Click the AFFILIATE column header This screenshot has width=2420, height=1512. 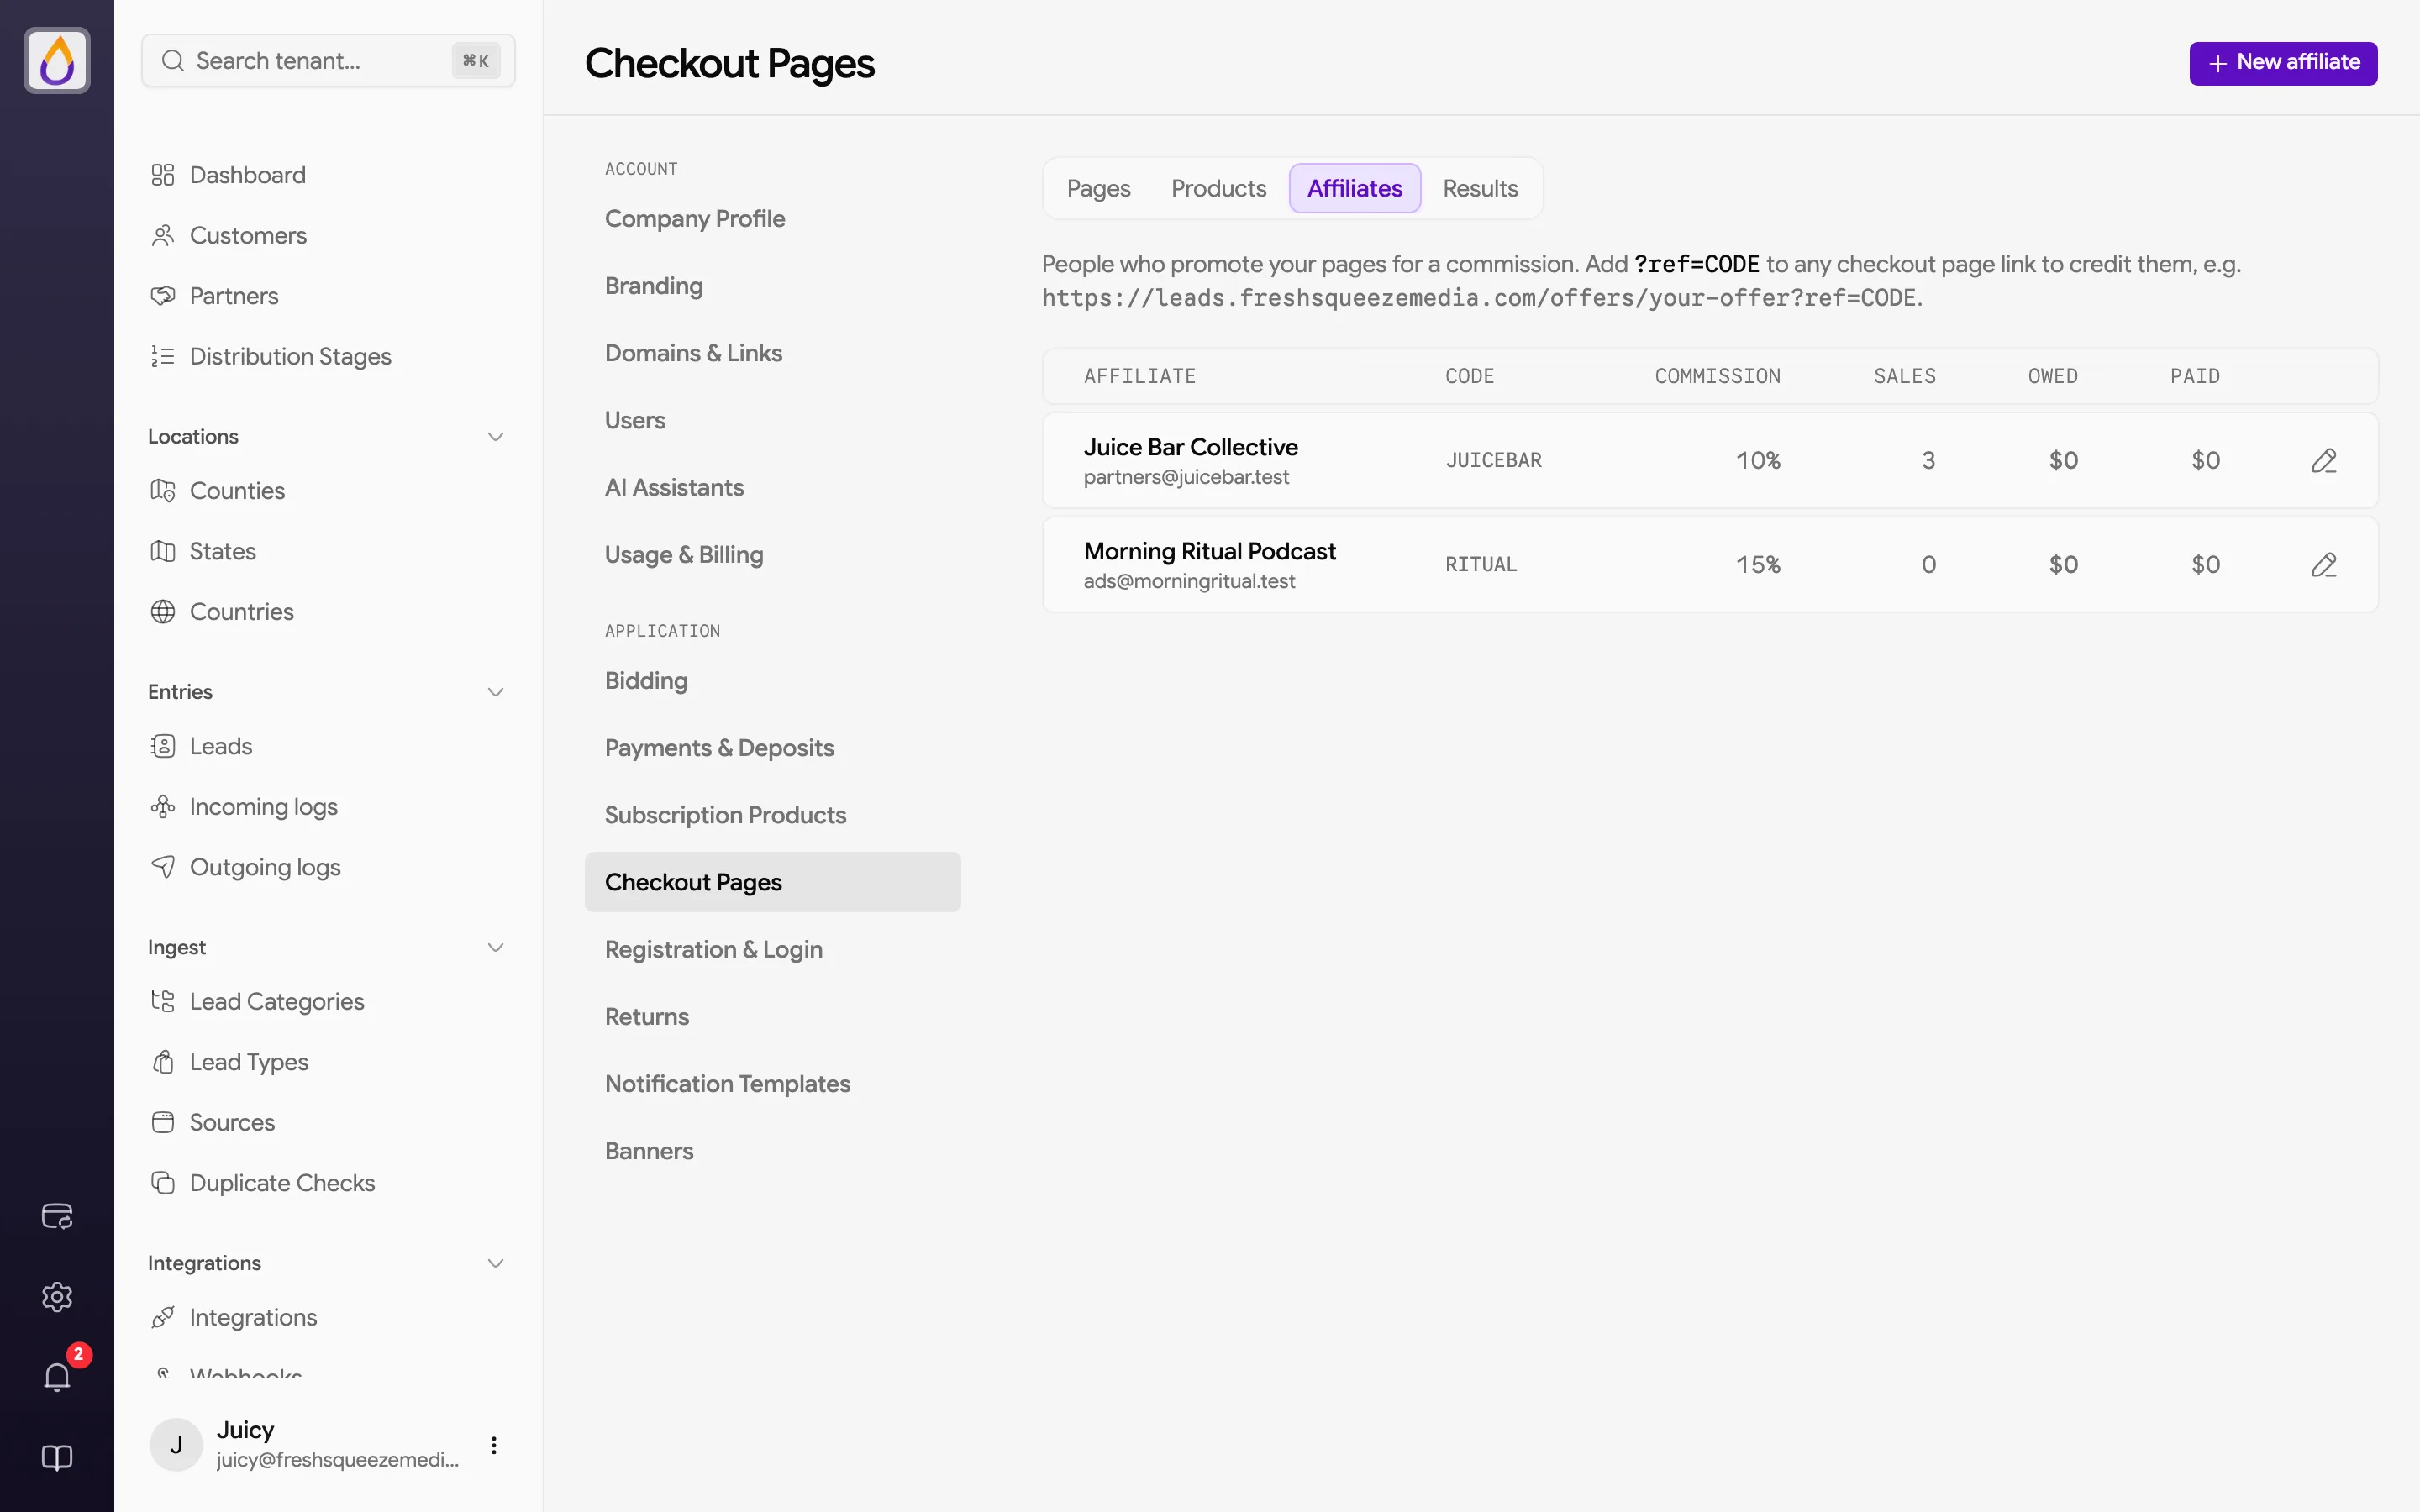[1140, 377]
